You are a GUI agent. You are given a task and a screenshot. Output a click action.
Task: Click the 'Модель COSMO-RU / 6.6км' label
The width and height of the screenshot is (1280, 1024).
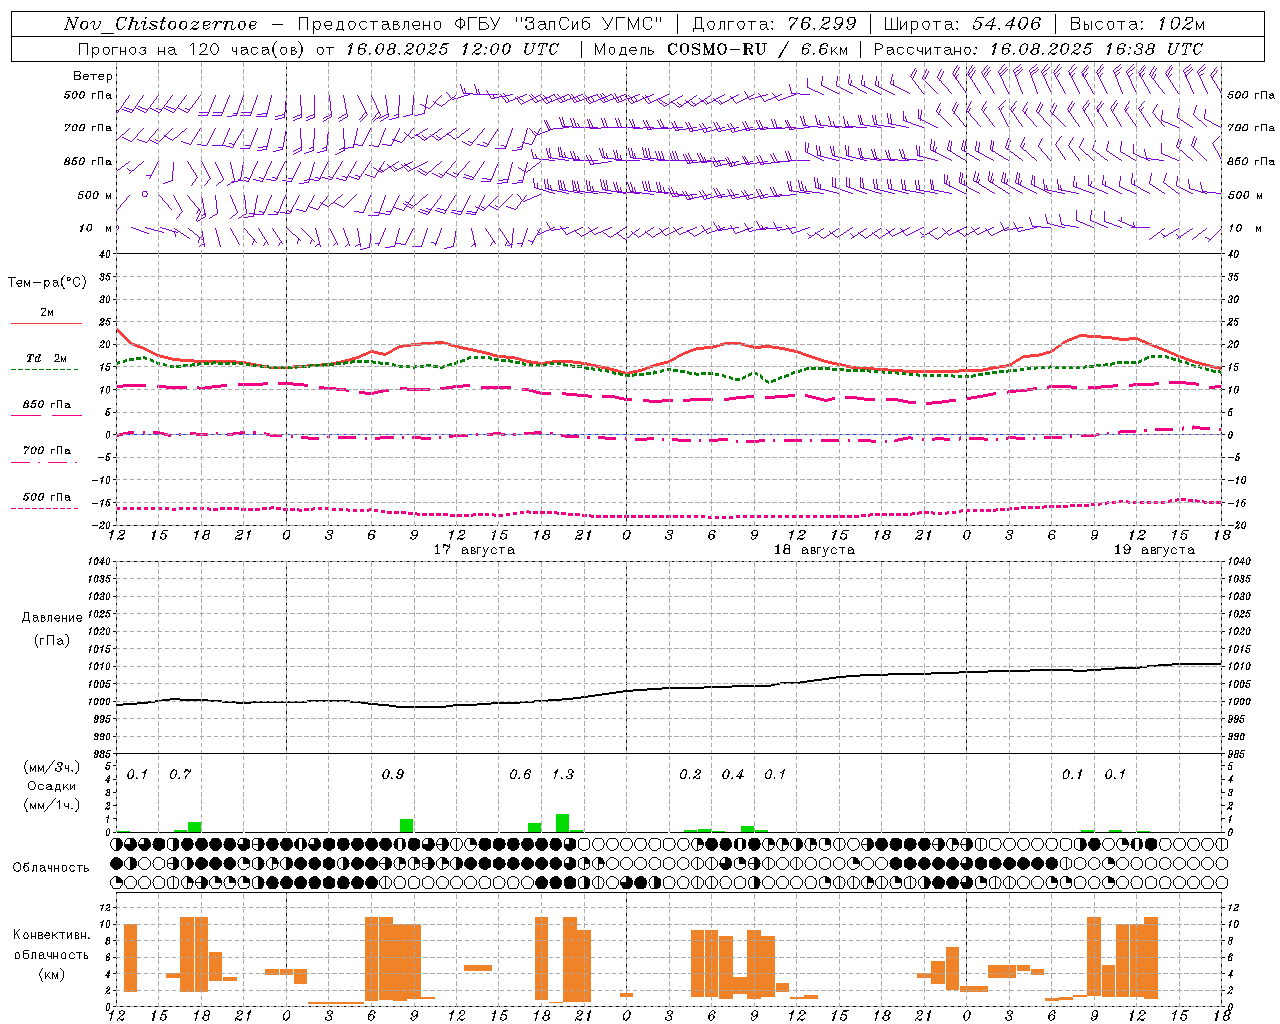721,49
